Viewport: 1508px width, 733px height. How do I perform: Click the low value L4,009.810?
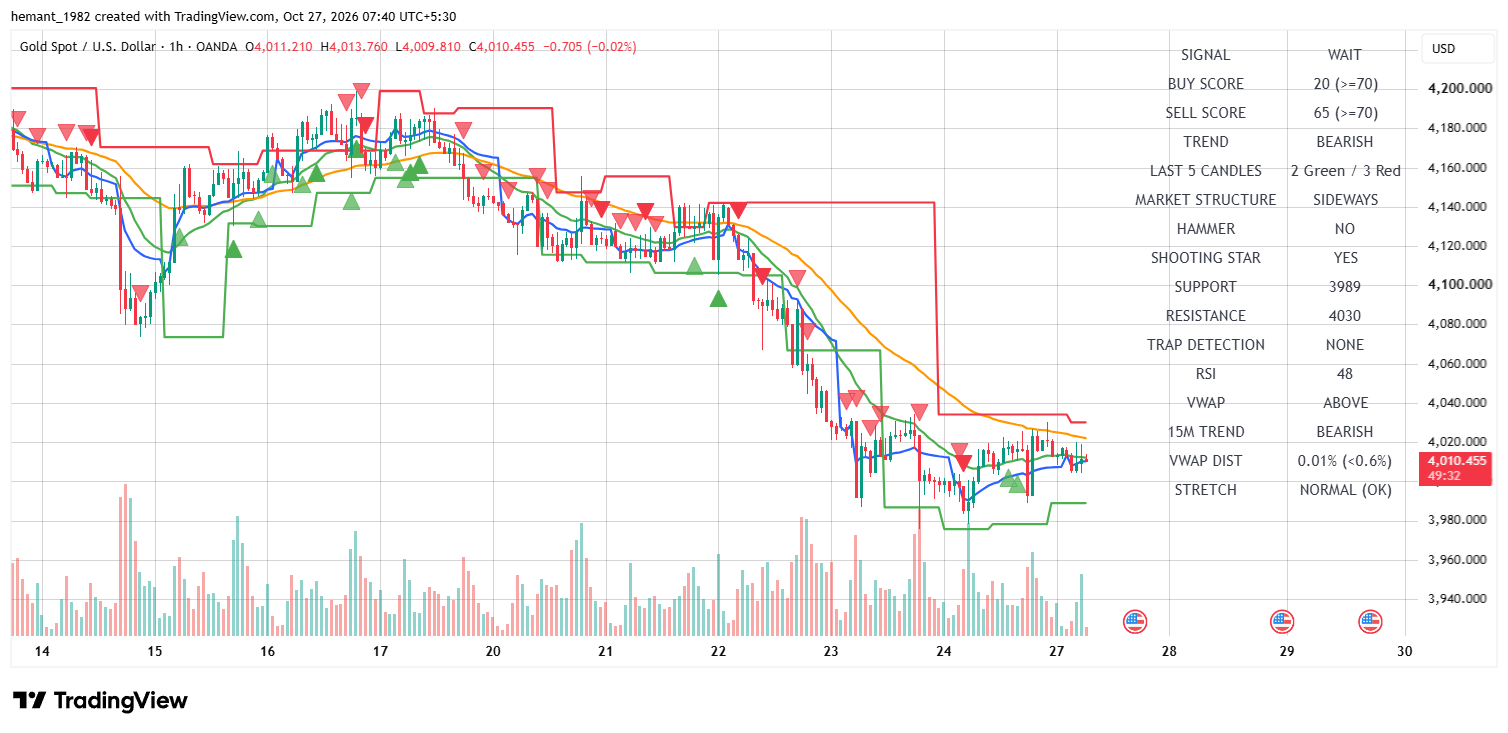pyautogui.click(x=428, y=47)
